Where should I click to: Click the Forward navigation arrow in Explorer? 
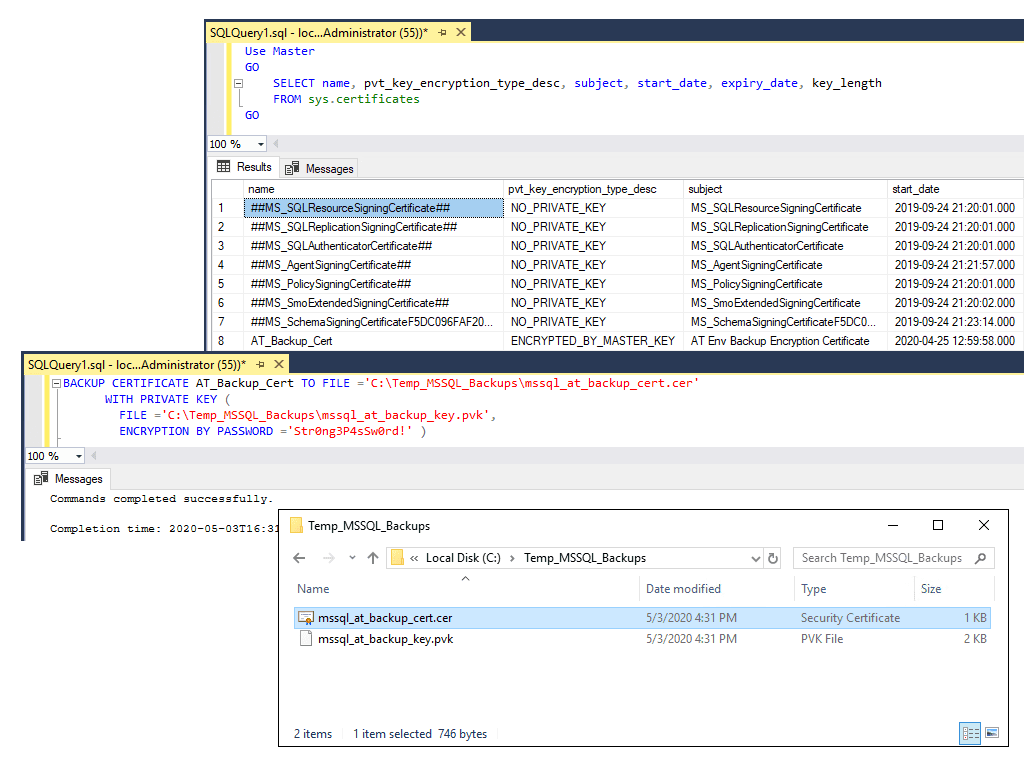(x=328, y=558)
